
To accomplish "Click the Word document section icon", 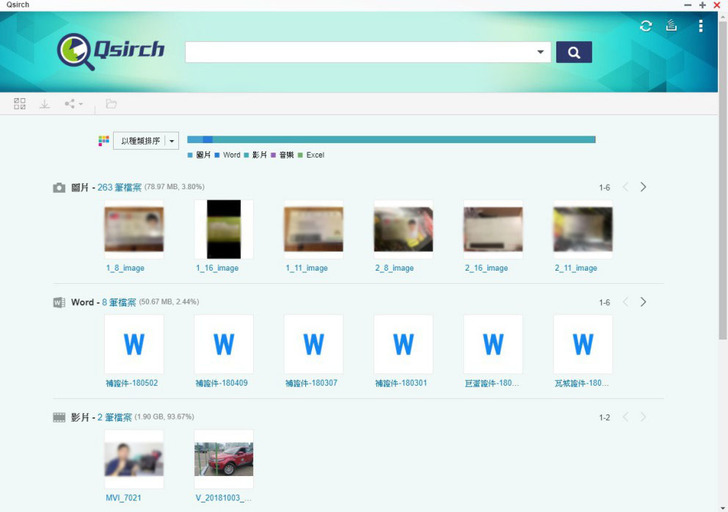I will (x=59, y=303).
